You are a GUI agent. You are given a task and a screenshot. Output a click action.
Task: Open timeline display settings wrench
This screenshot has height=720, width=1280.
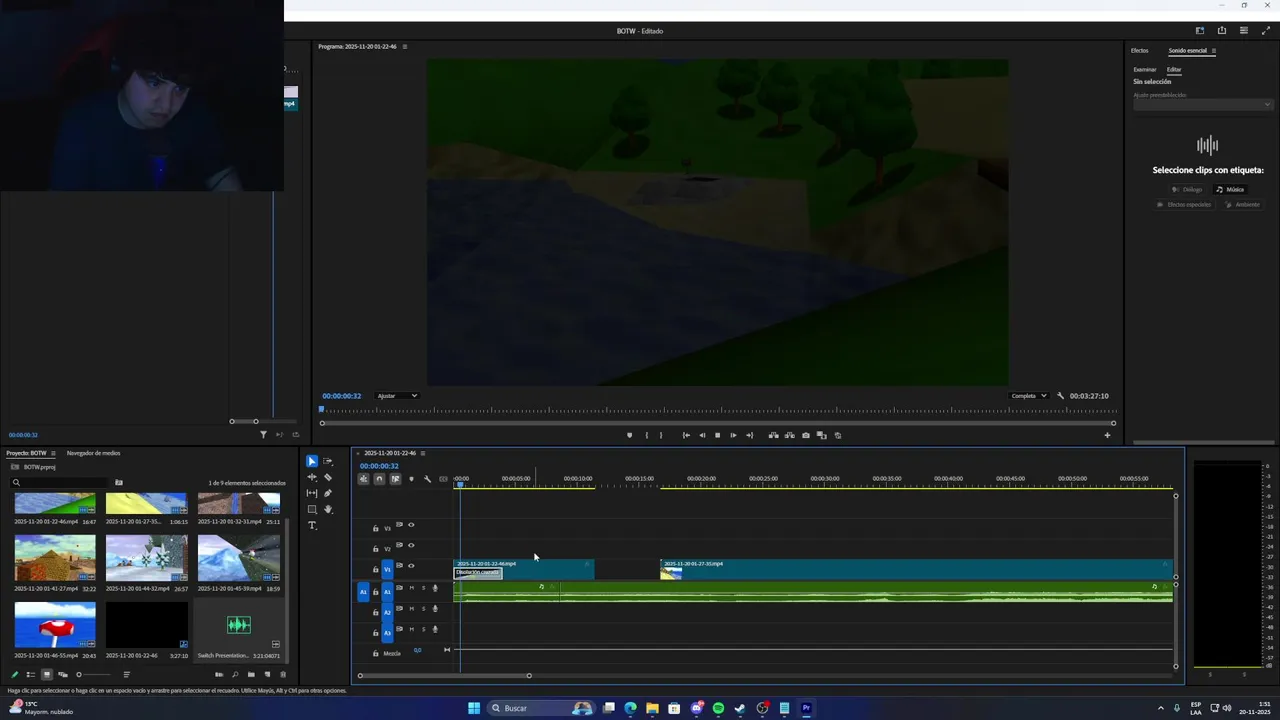click(428, 479)
